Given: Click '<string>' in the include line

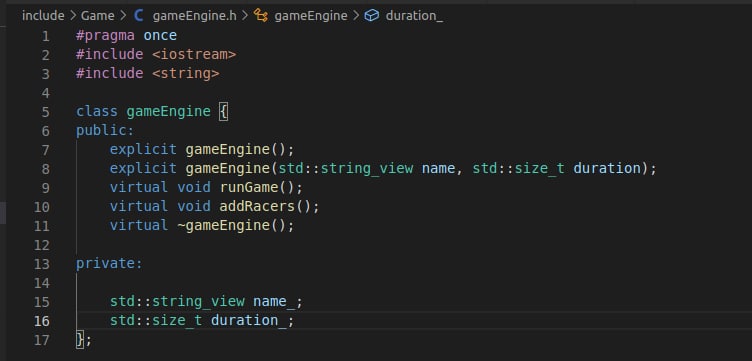Looking at the screenshot, I should [186, 73].
